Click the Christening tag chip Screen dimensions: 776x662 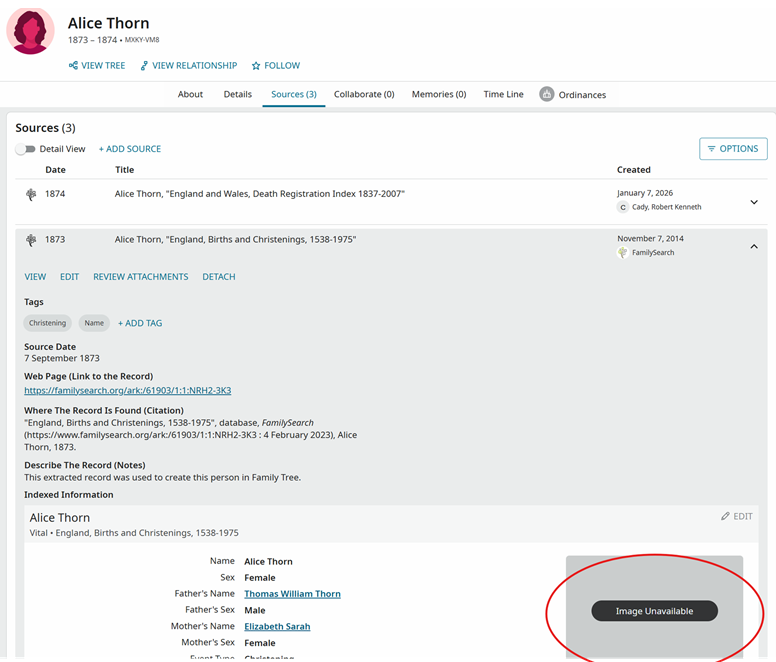coord(48,323)
